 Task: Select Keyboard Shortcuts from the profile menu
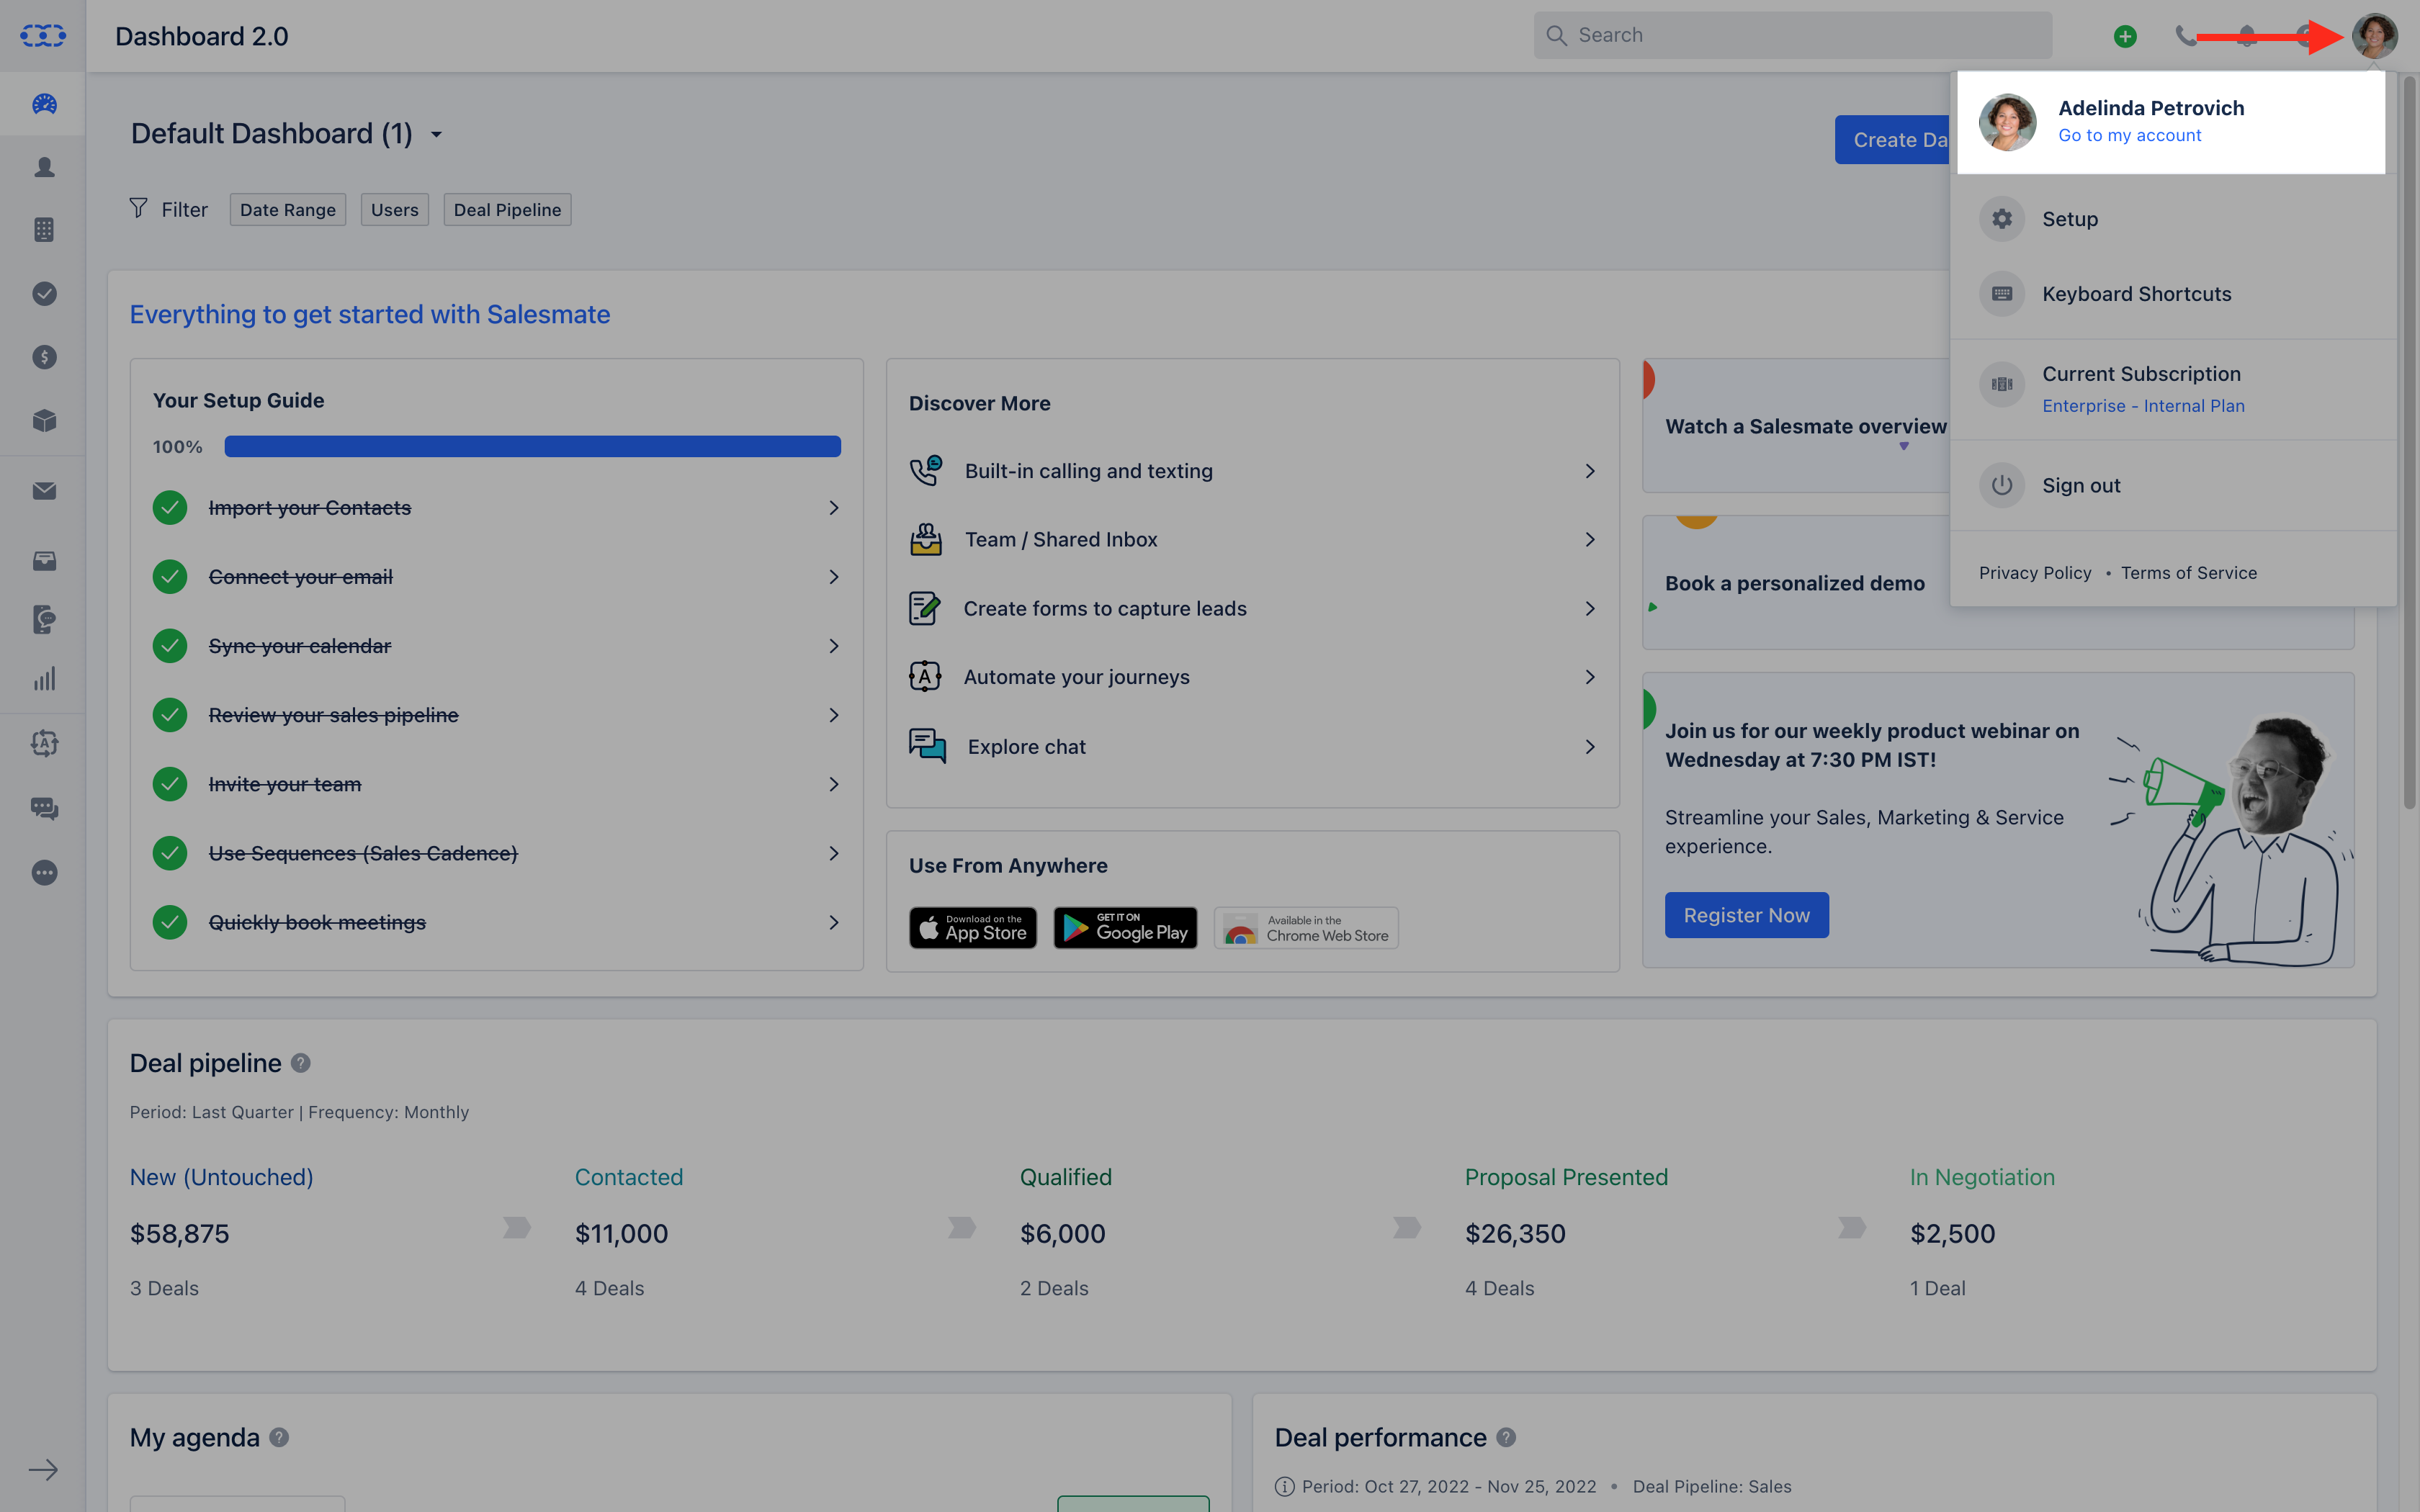[2173, 294]
